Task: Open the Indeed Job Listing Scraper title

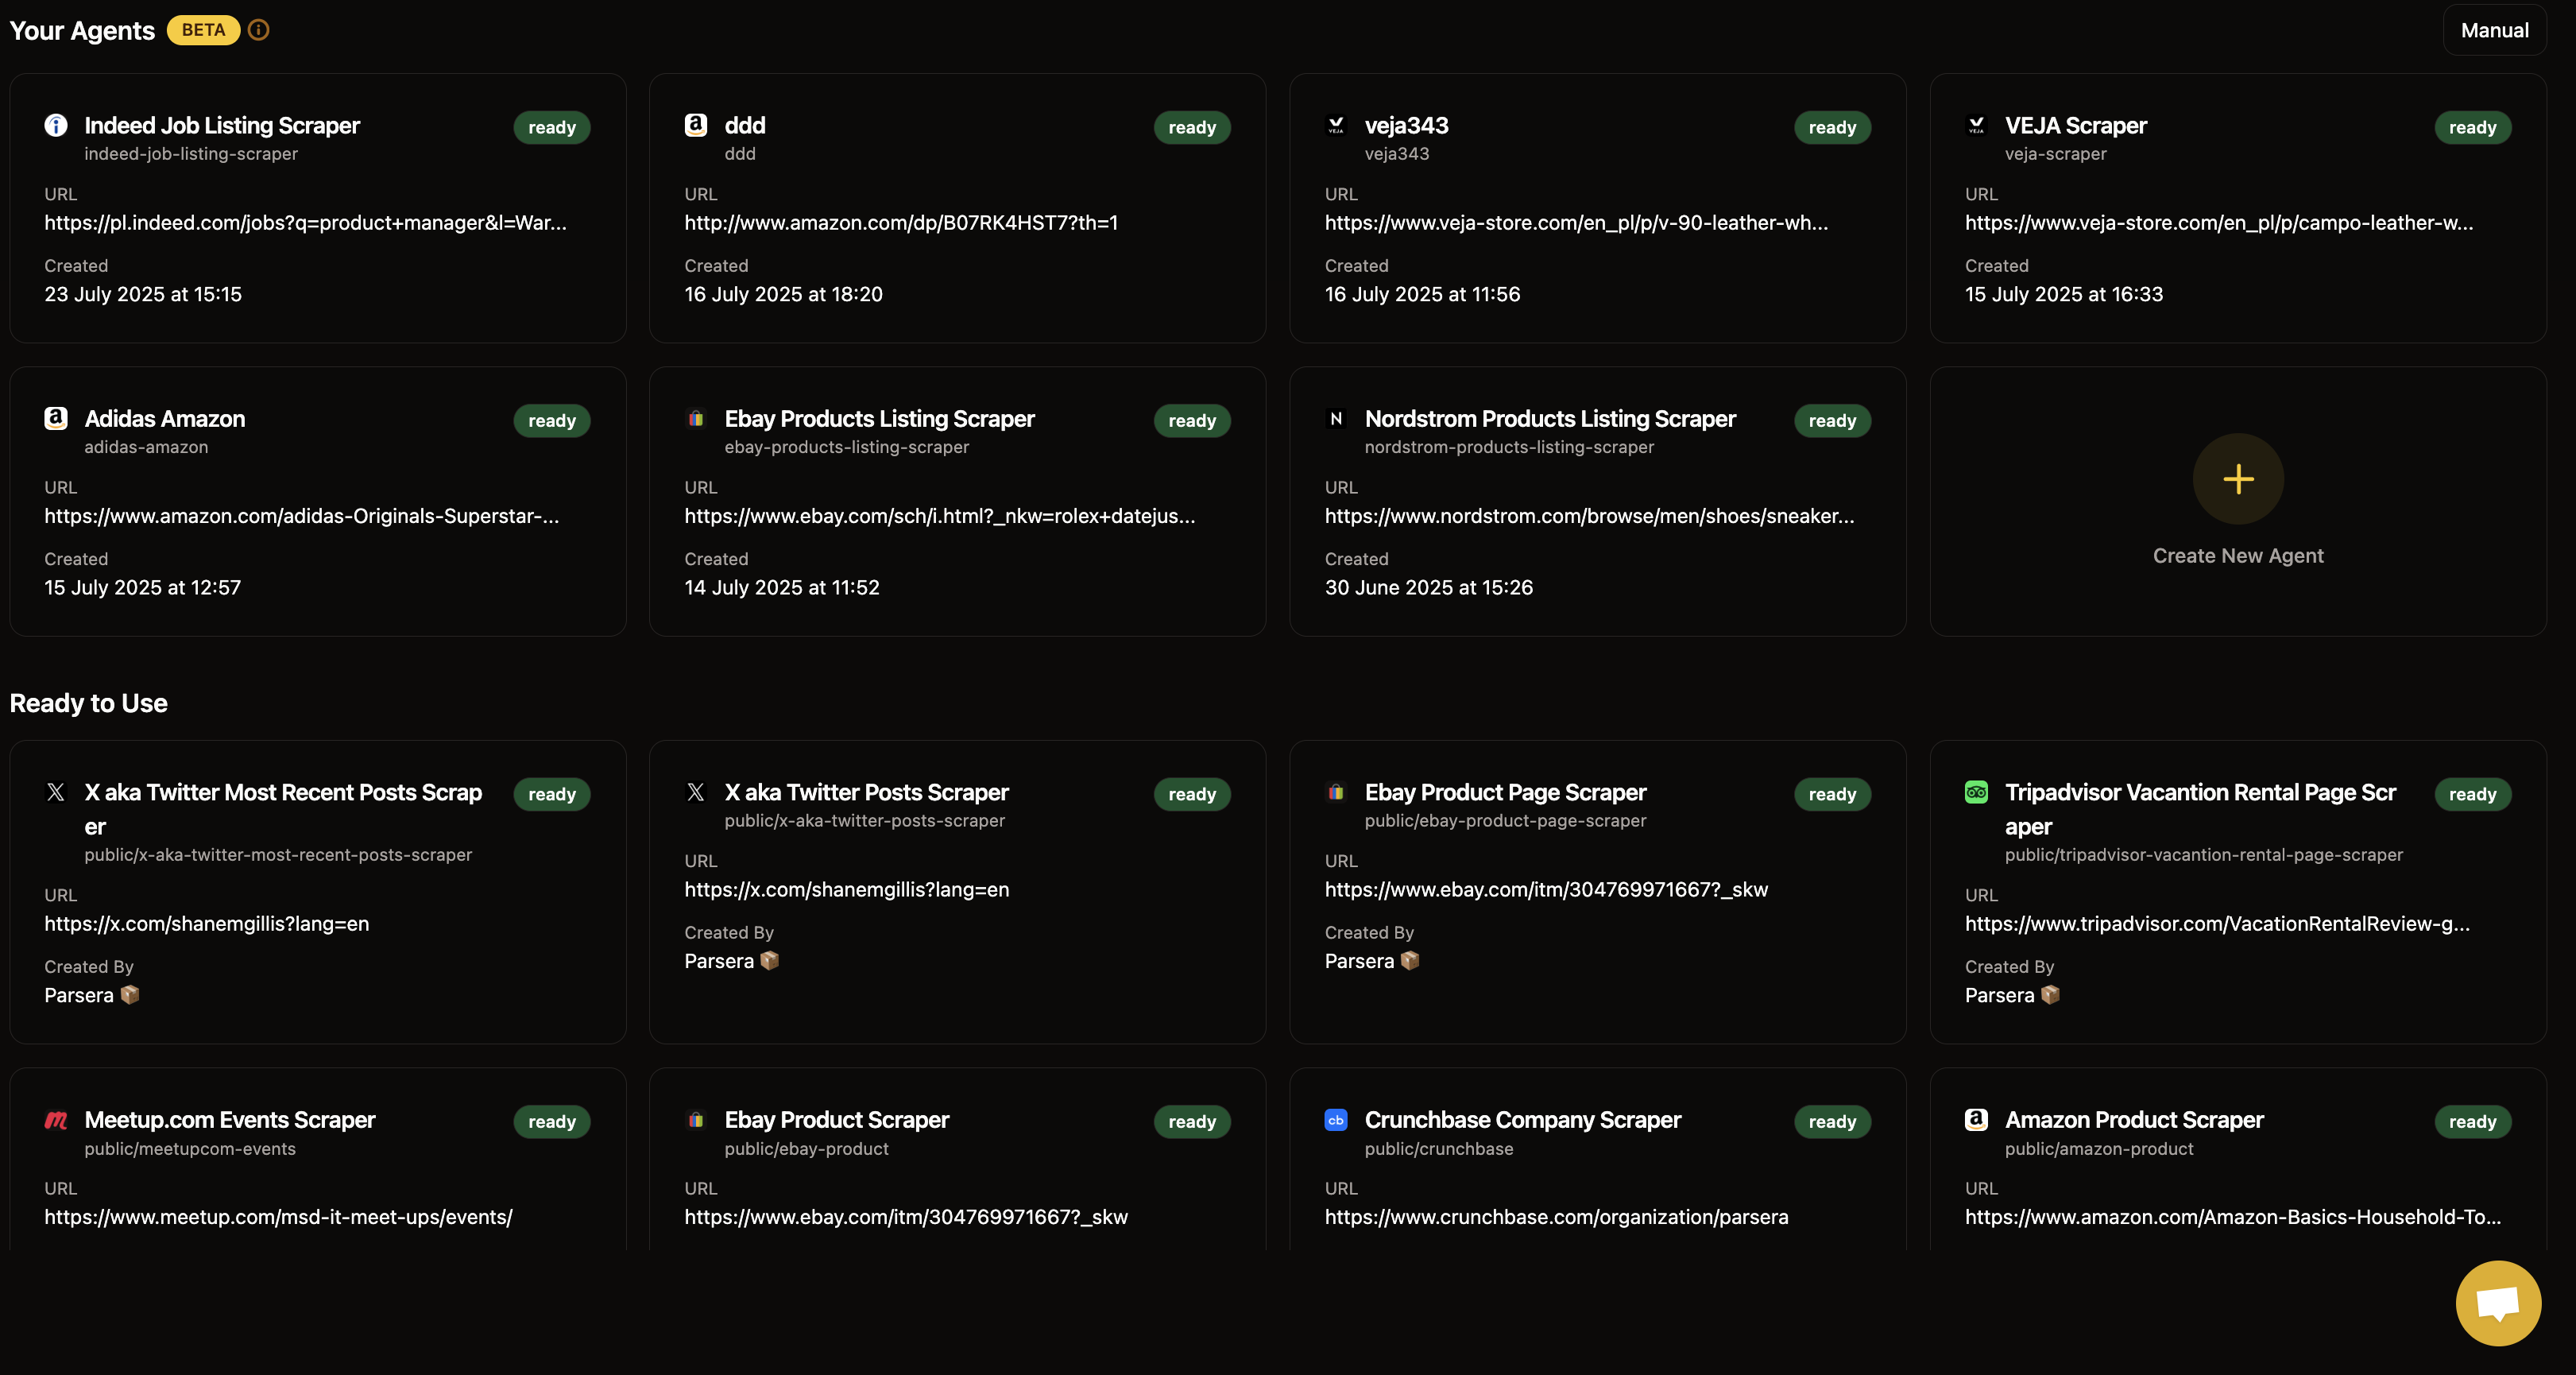Action: (222, 126)
